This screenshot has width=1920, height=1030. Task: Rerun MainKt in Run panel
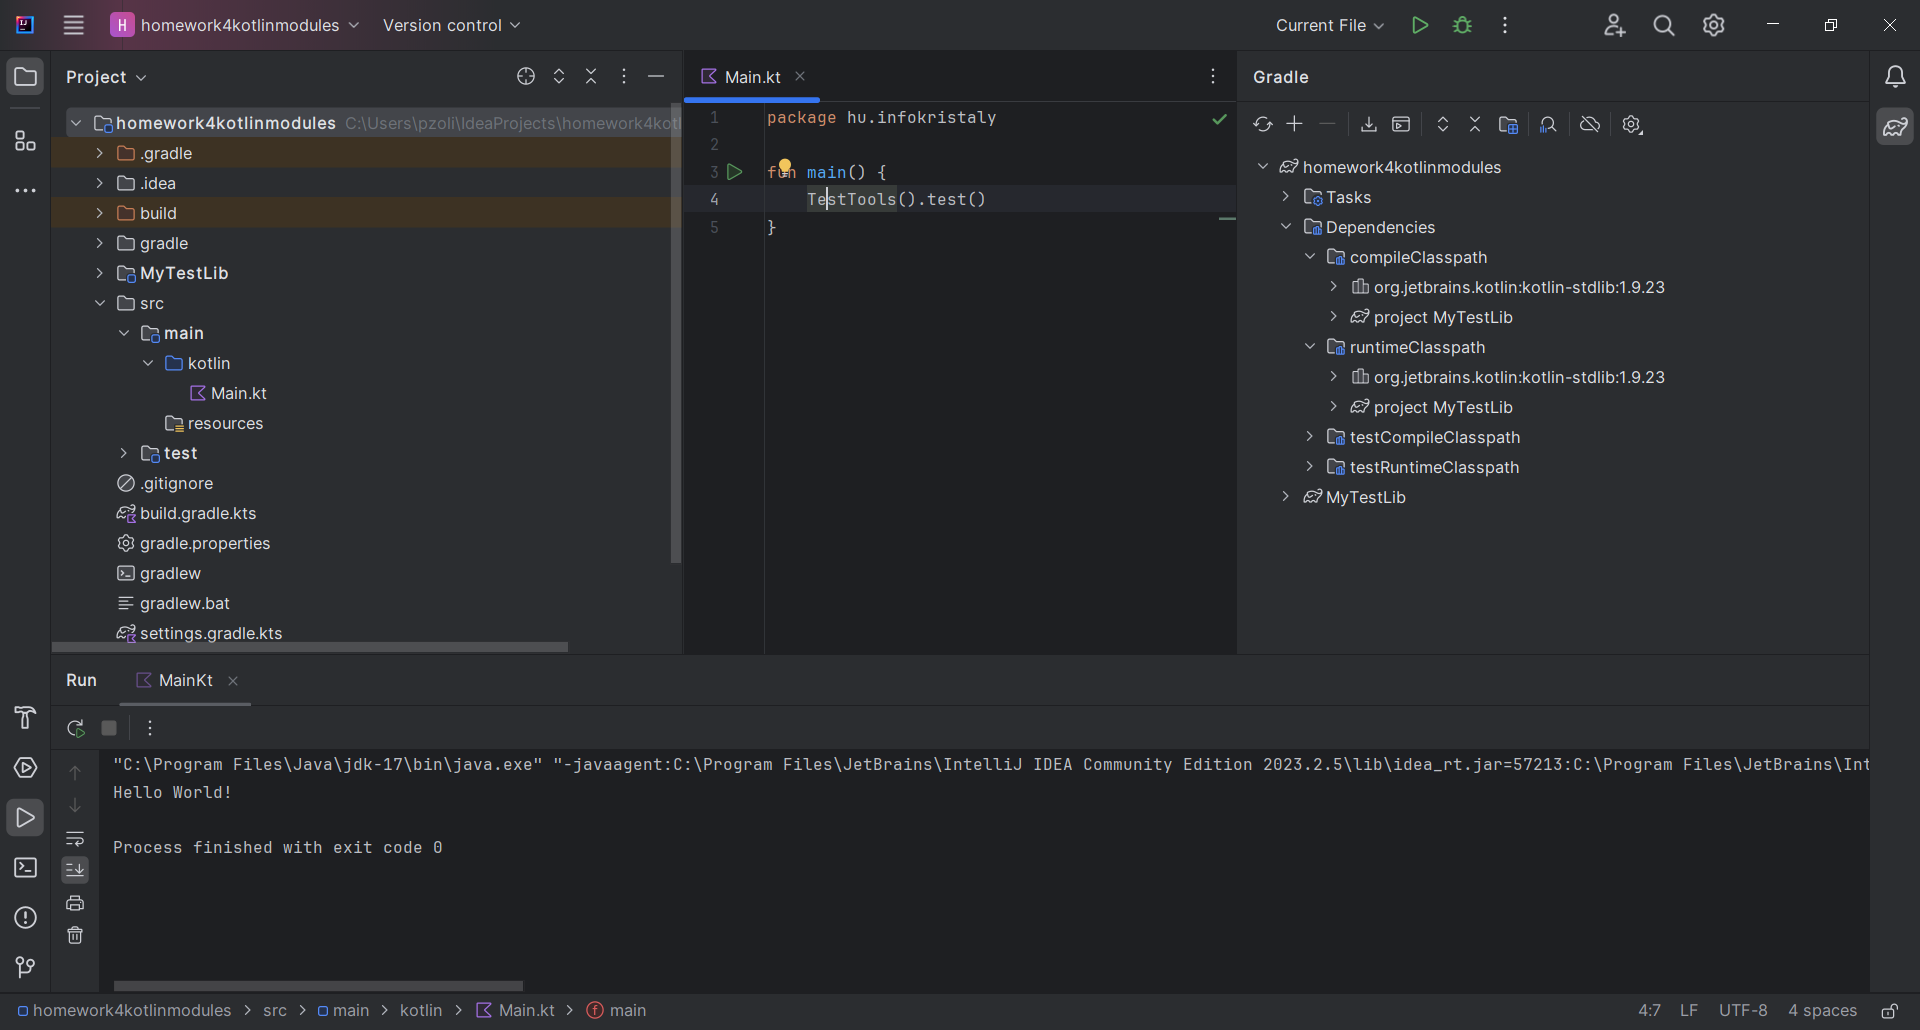pyautogui.click(x=75, y=728)
